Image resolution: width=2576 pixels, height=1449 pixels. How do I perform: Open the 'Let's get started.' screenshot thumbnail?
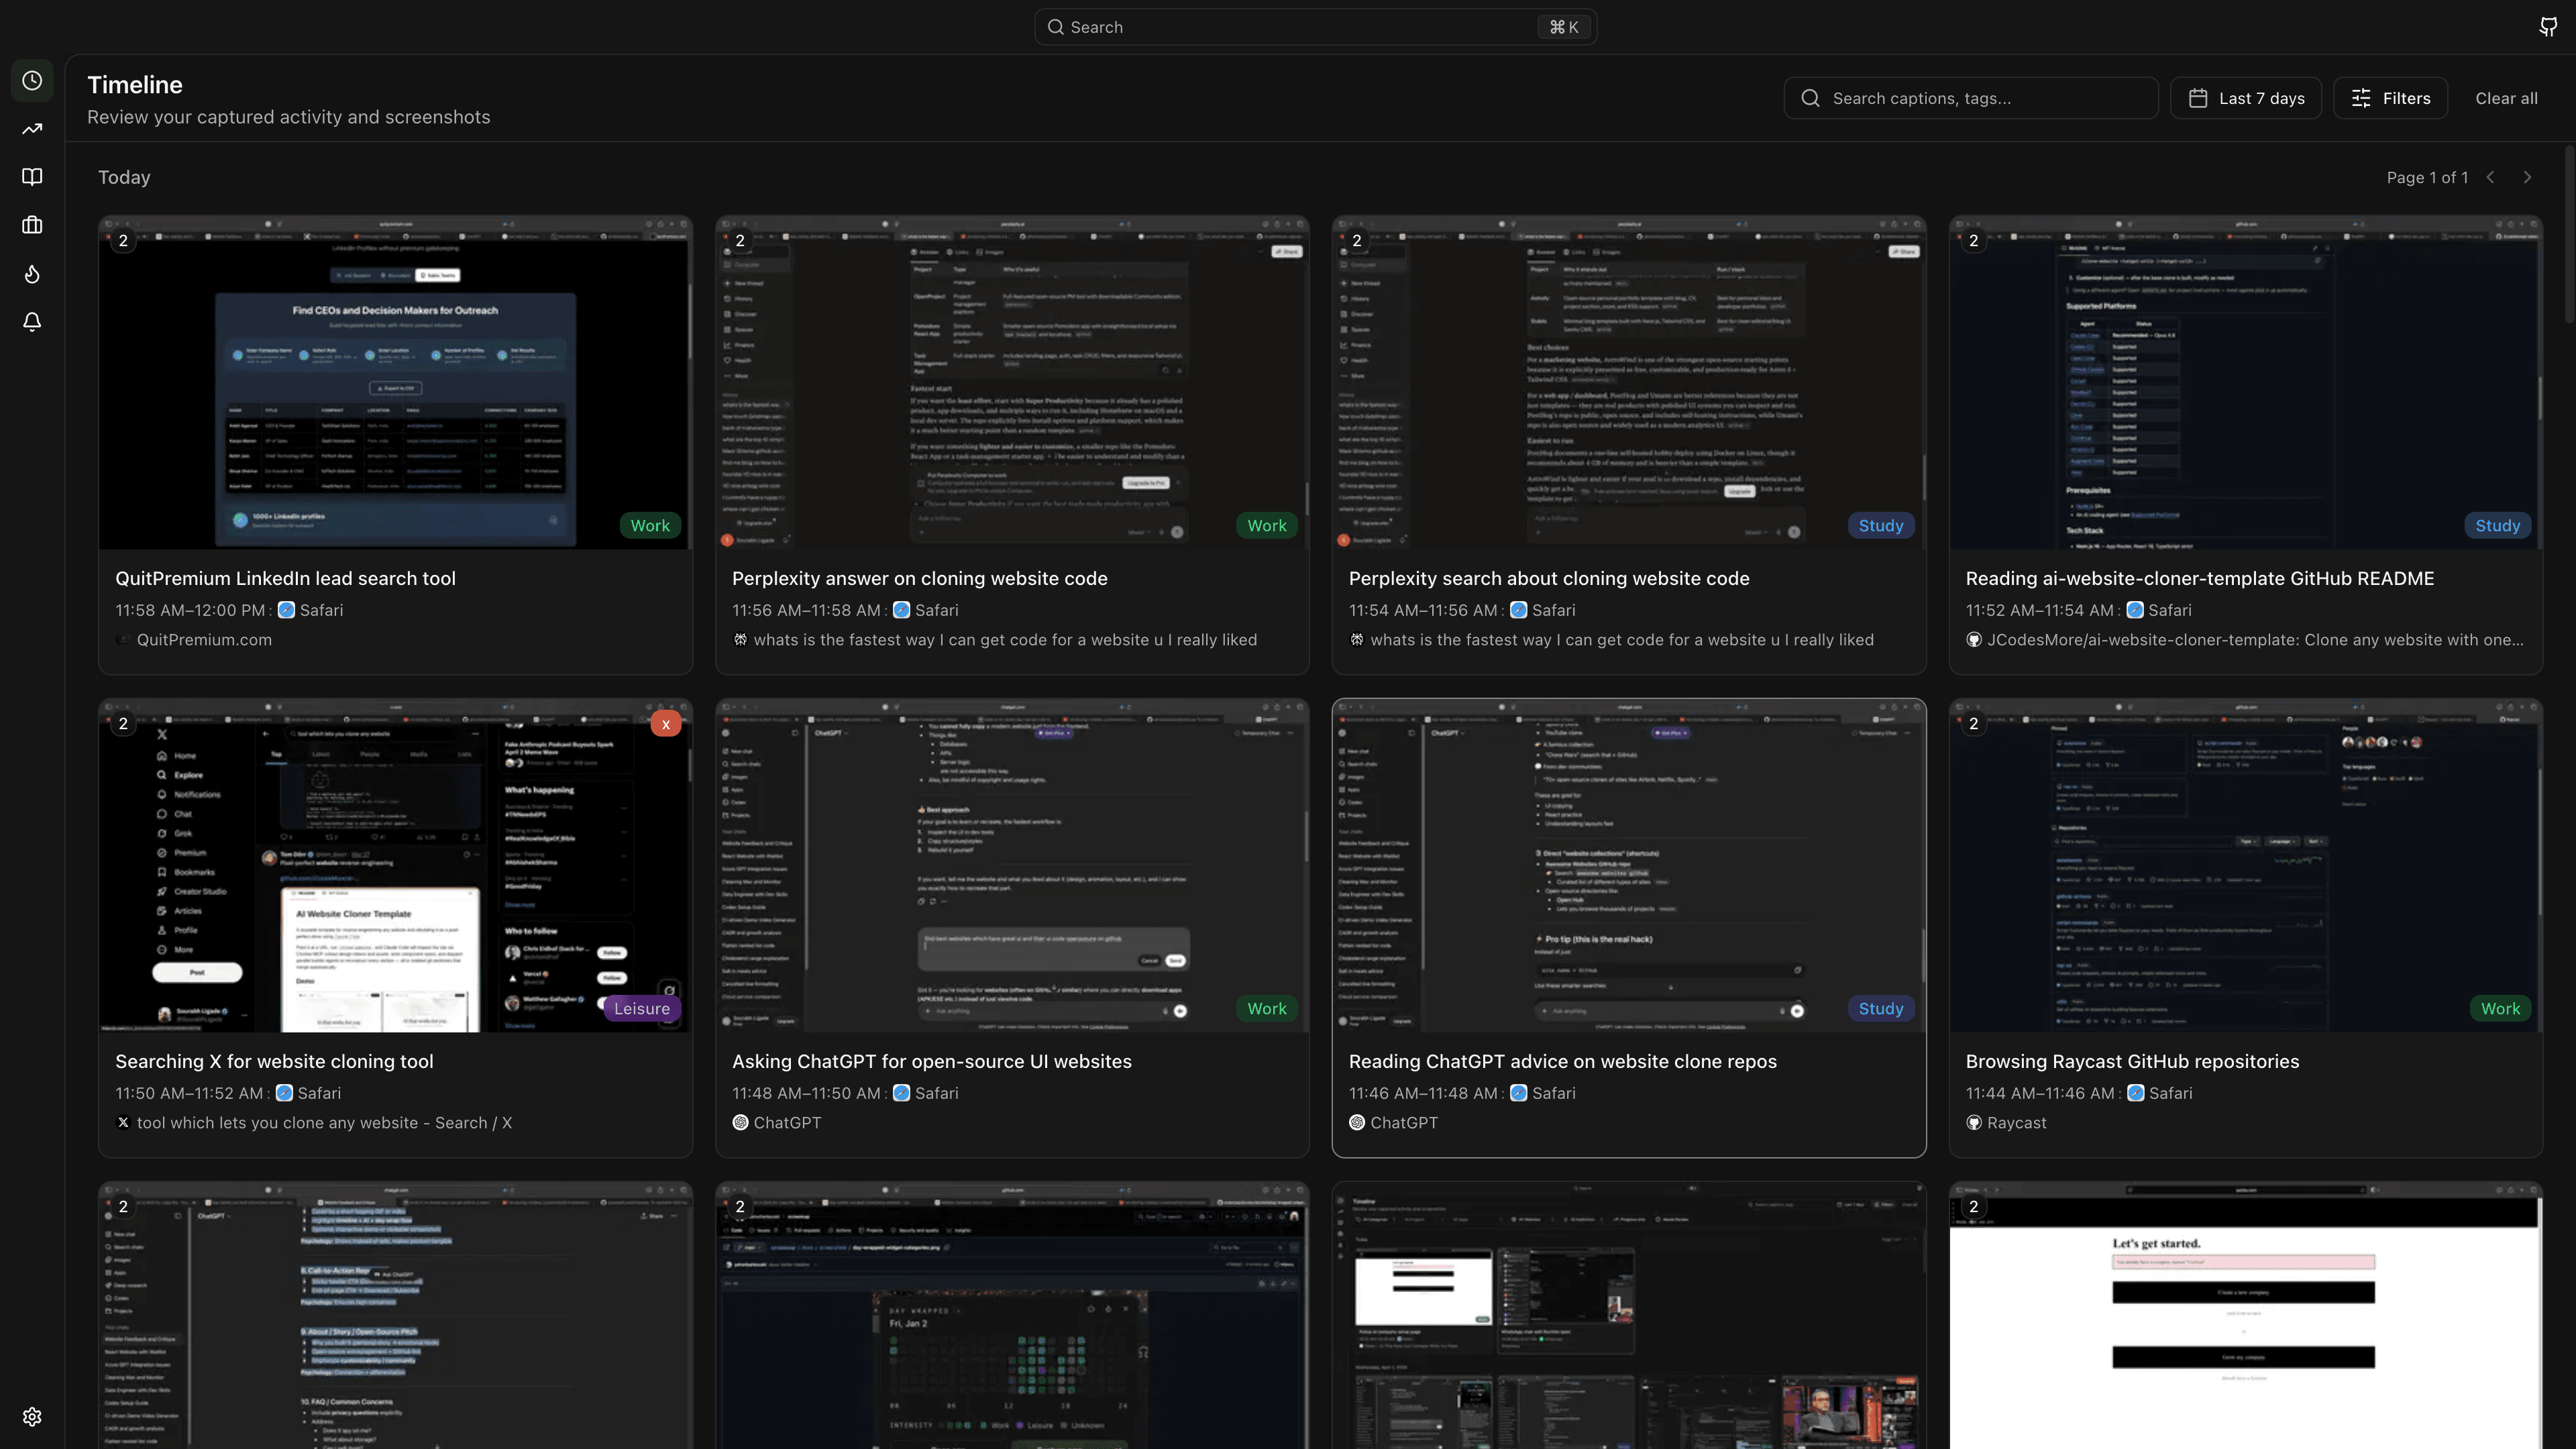click(x=2246, y=1315)
